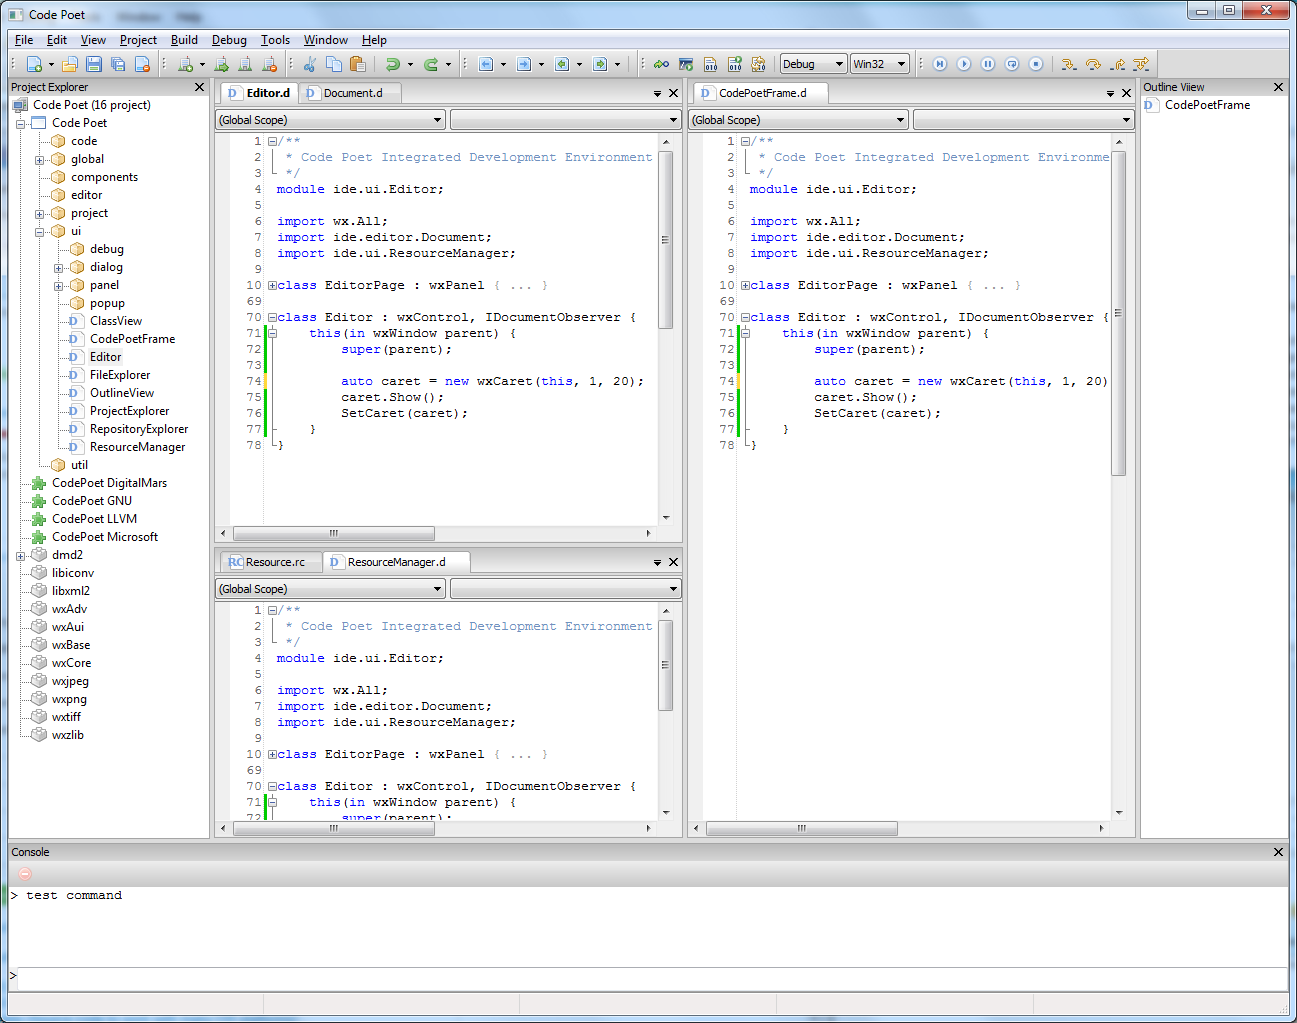This screenshot has width=1297, height=1023.
Task: Click the Save All toolbar icon
Action: point(118,64)
